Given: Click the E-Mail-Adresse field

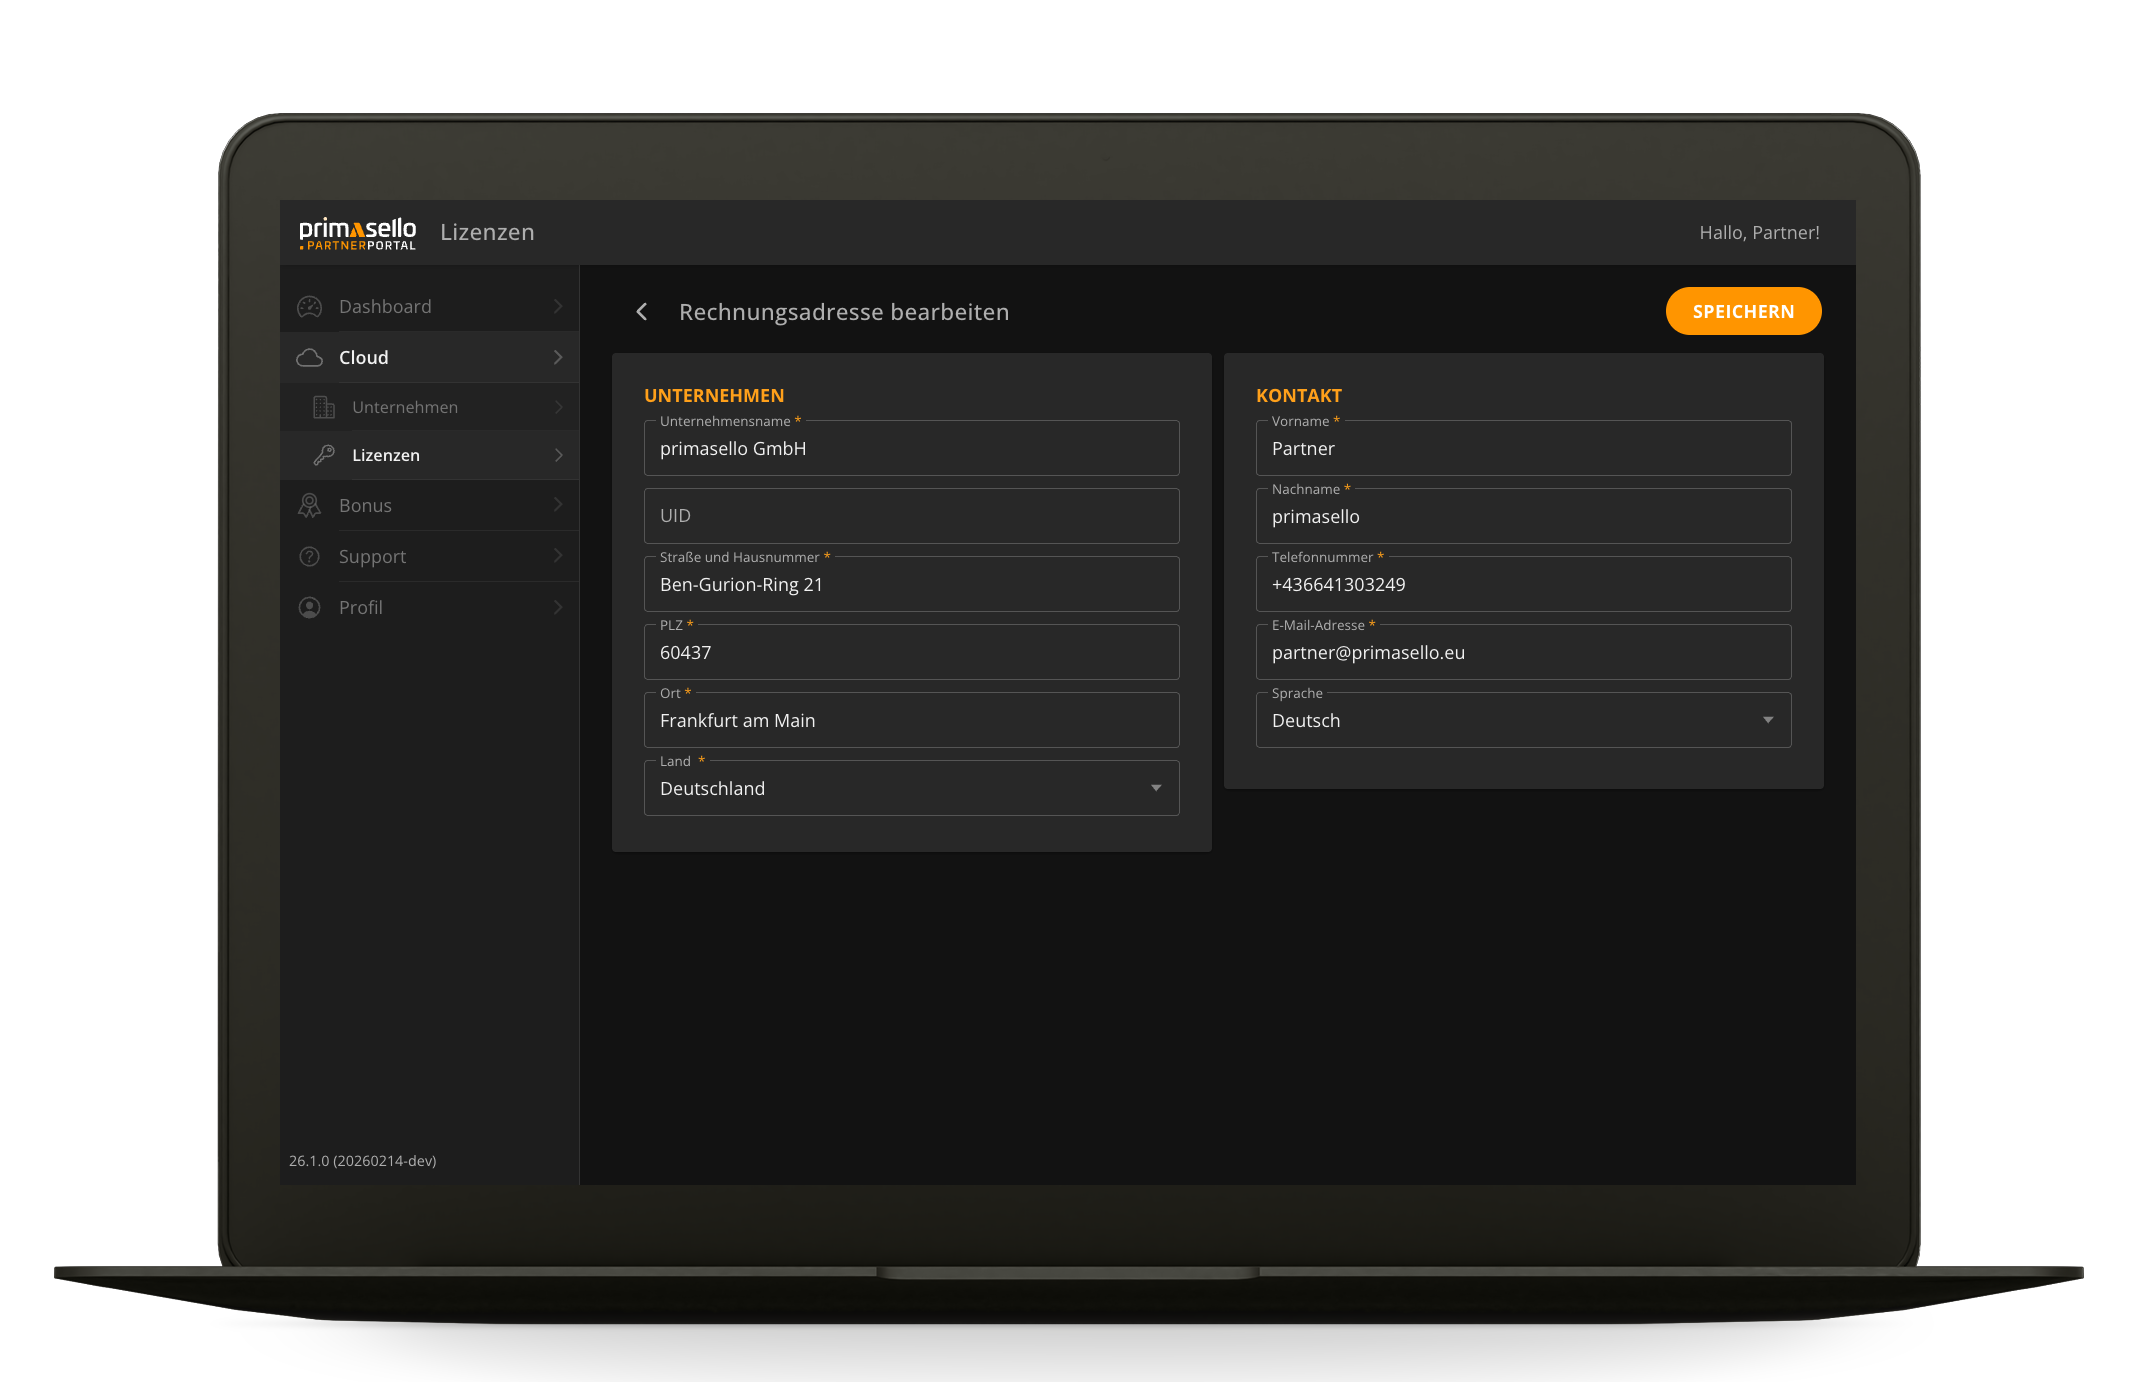Looking at the screenshot, I should [x=1522, y=653].
